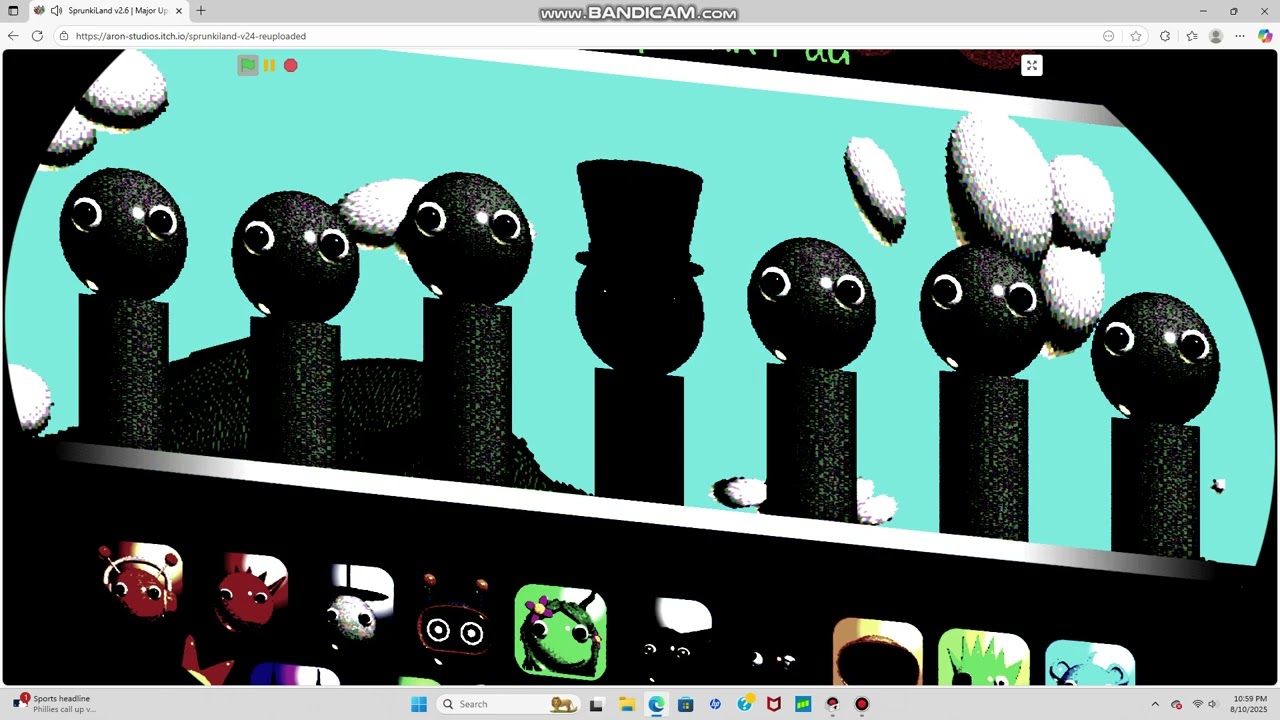Open a new browser tab

click(201, 11)
